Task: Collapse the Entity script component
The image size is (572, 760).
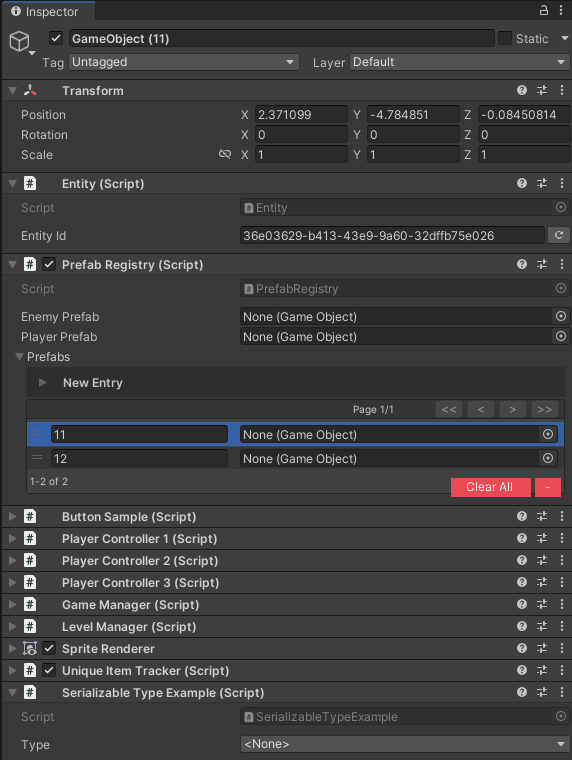Action: coord(13,184)
